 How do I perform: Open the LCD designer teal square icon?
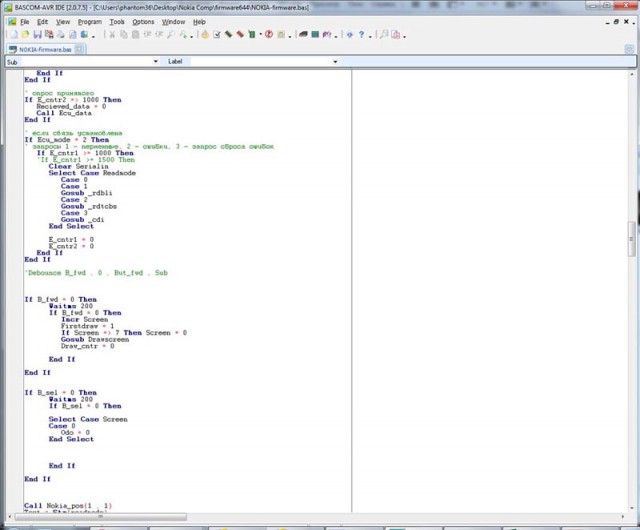[315, 35]
